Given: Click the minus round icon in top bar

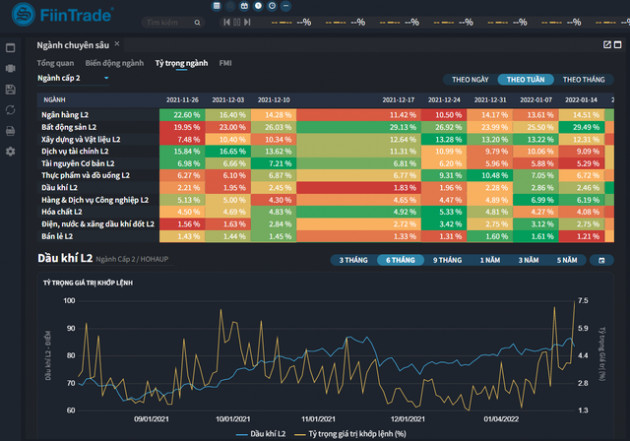Looking at the screenshot, I should (x=286, y=6).
